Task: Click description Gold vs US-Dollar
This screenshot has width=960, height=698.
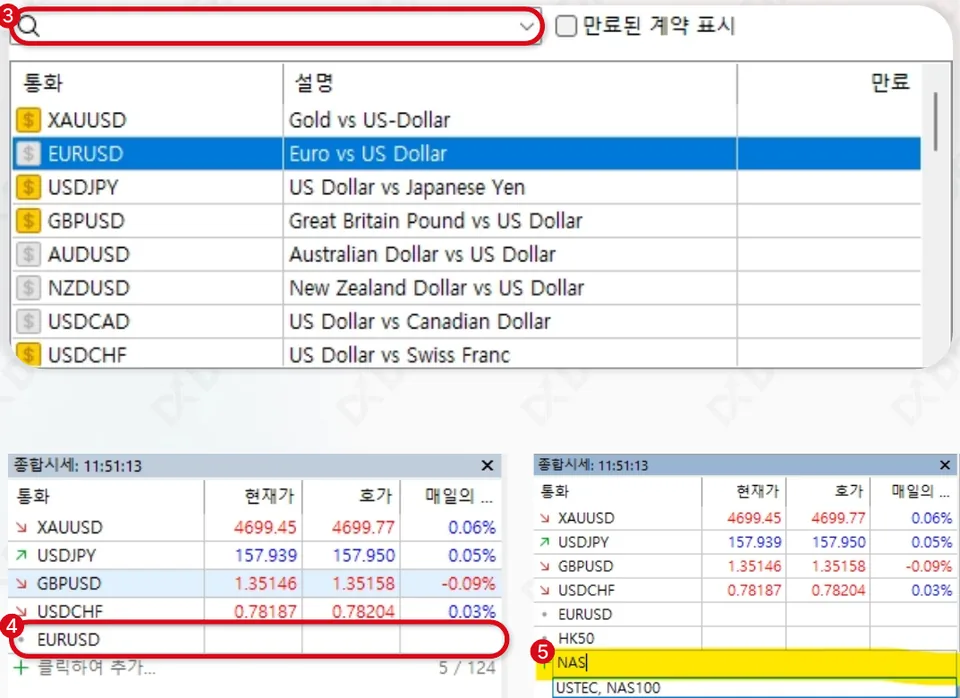Action: [x=369, y=120]
